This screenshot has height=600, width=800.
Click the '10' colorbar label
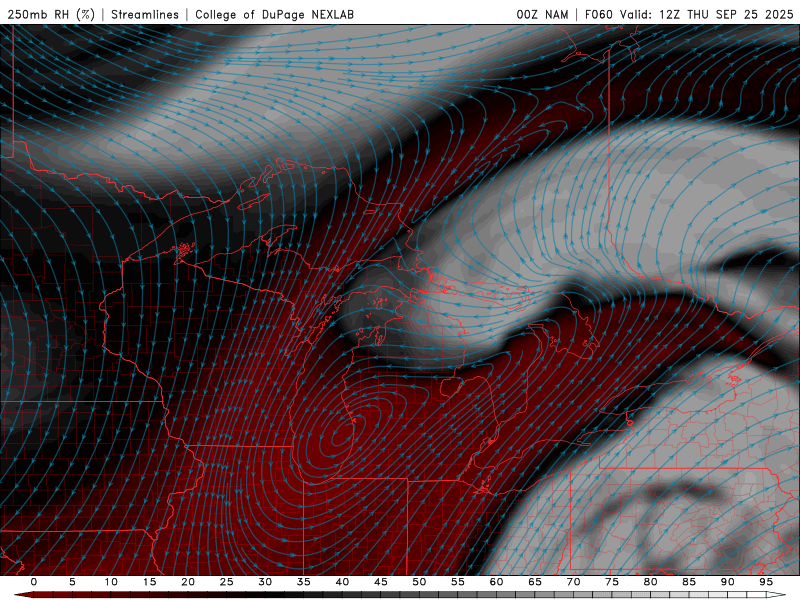tap(111, 582)
